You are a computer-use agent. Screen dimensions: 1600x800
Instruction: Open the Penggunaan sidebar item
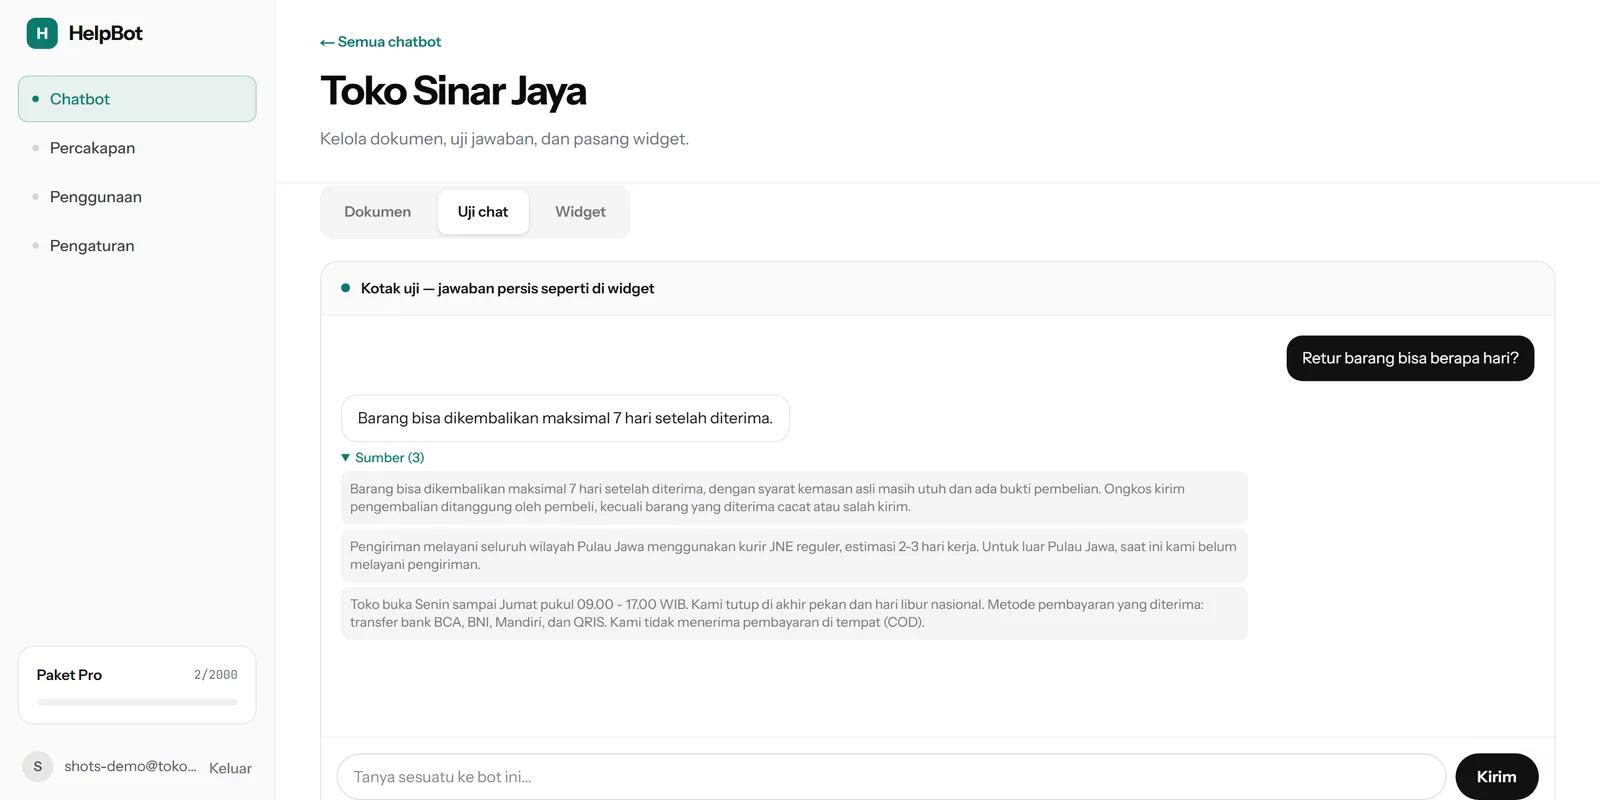pyautogui.click(x=137, y=197)
